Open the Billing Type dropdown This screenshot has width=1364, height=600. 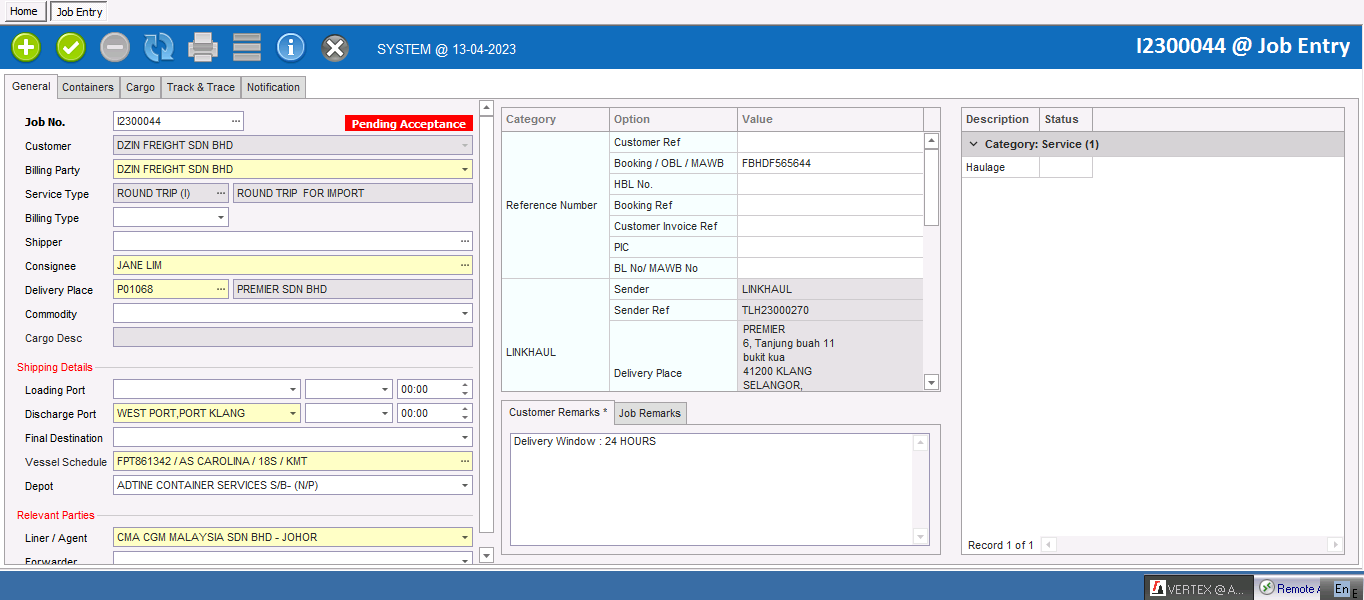220,218
